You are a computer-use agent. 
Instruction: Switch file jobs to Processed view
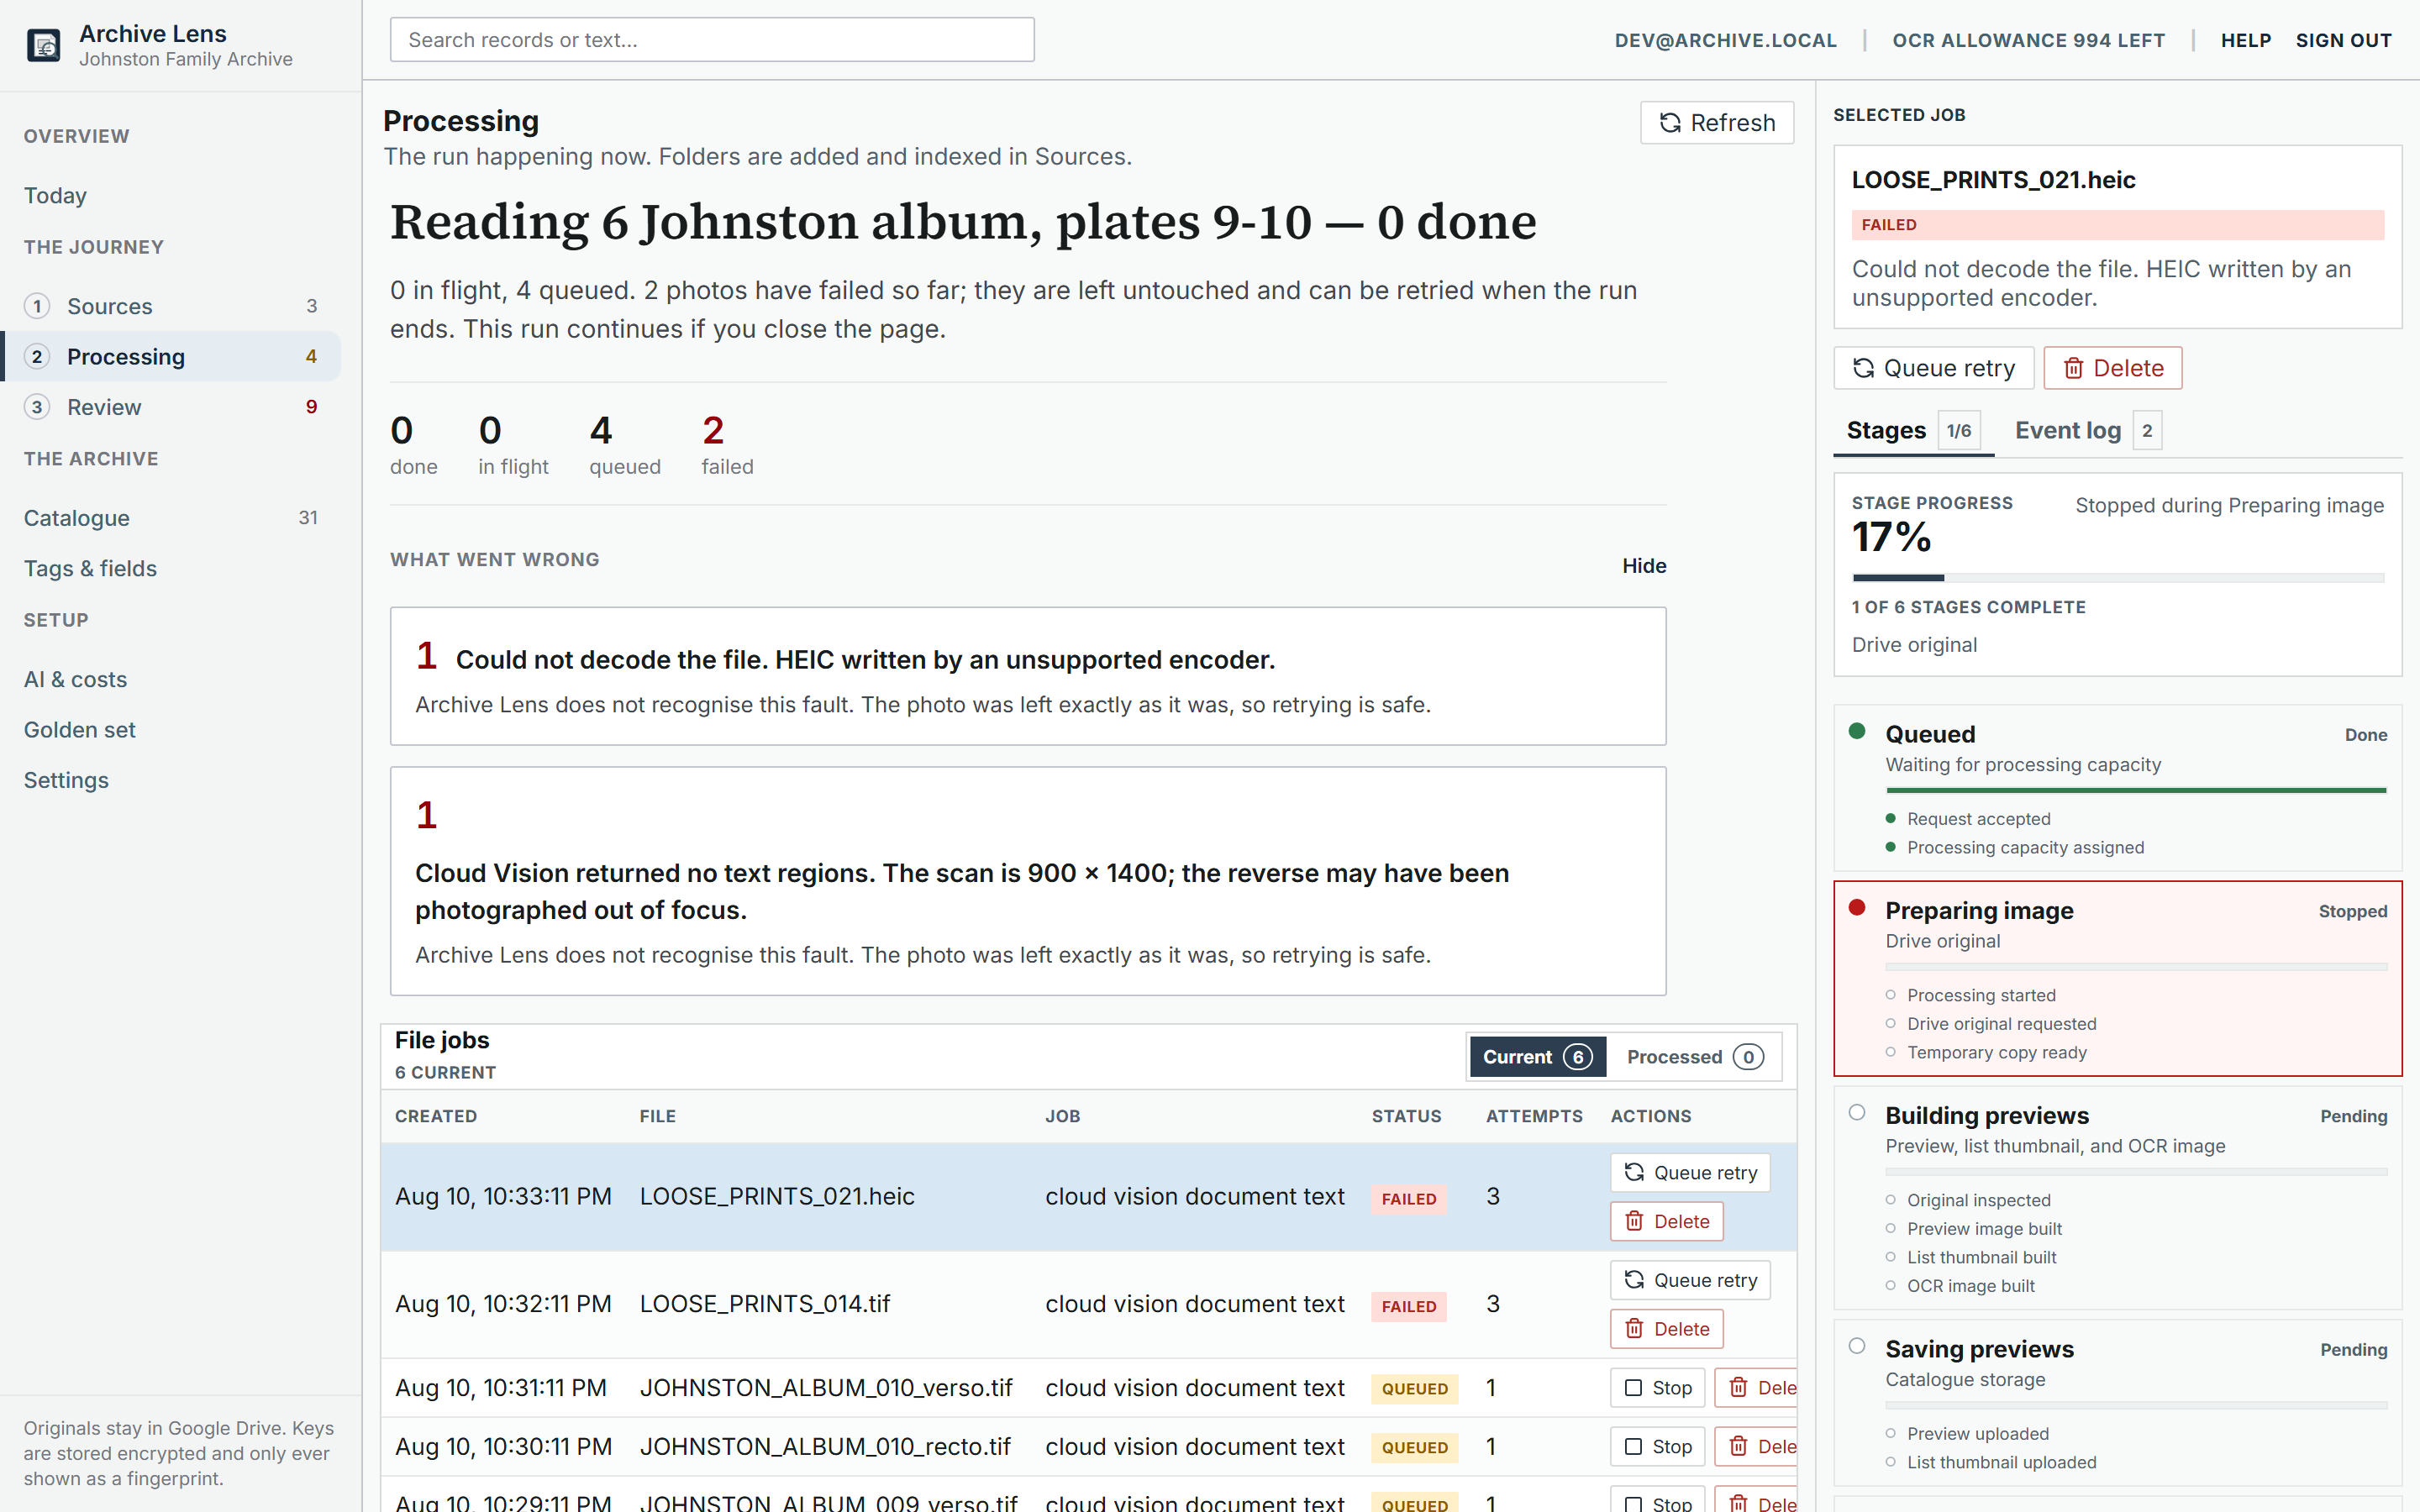tap(1695, 1057)
